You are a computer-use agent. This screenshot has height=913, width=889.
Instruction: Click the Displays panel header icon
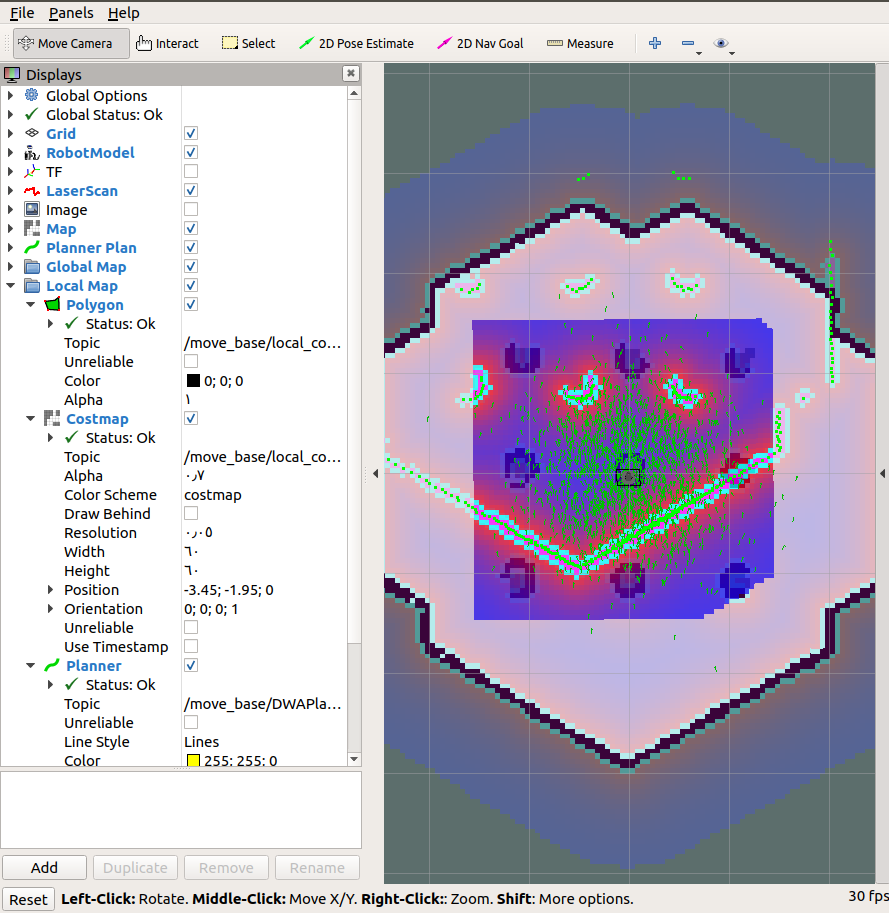click(x=13, y=74)
